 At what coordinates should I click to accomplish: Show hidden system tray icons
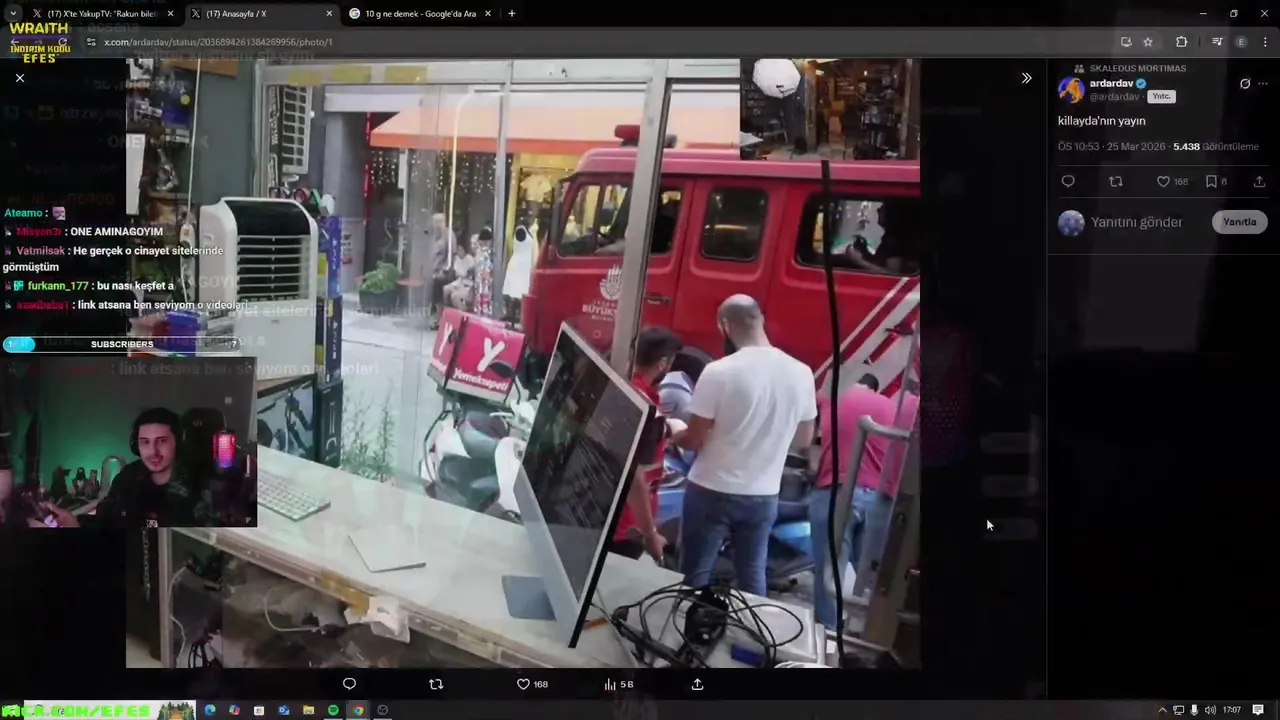pyautogui.click(x=1162, y=710)
